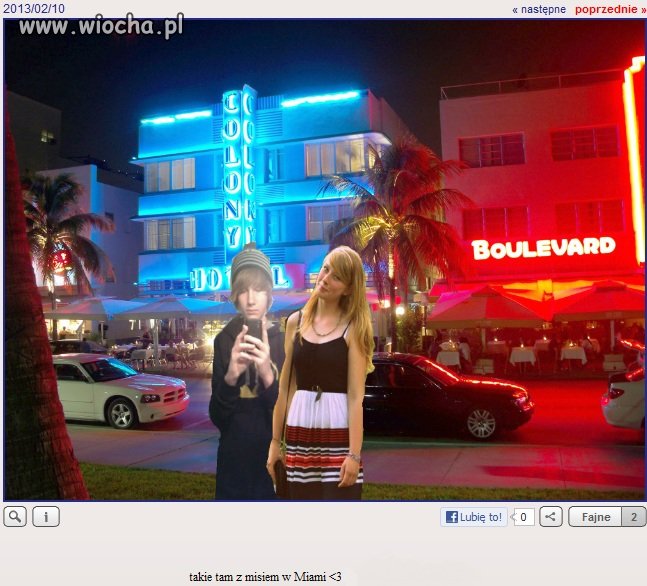Go to '« następne' link
647x586 pixels.
tap(539, 9)
